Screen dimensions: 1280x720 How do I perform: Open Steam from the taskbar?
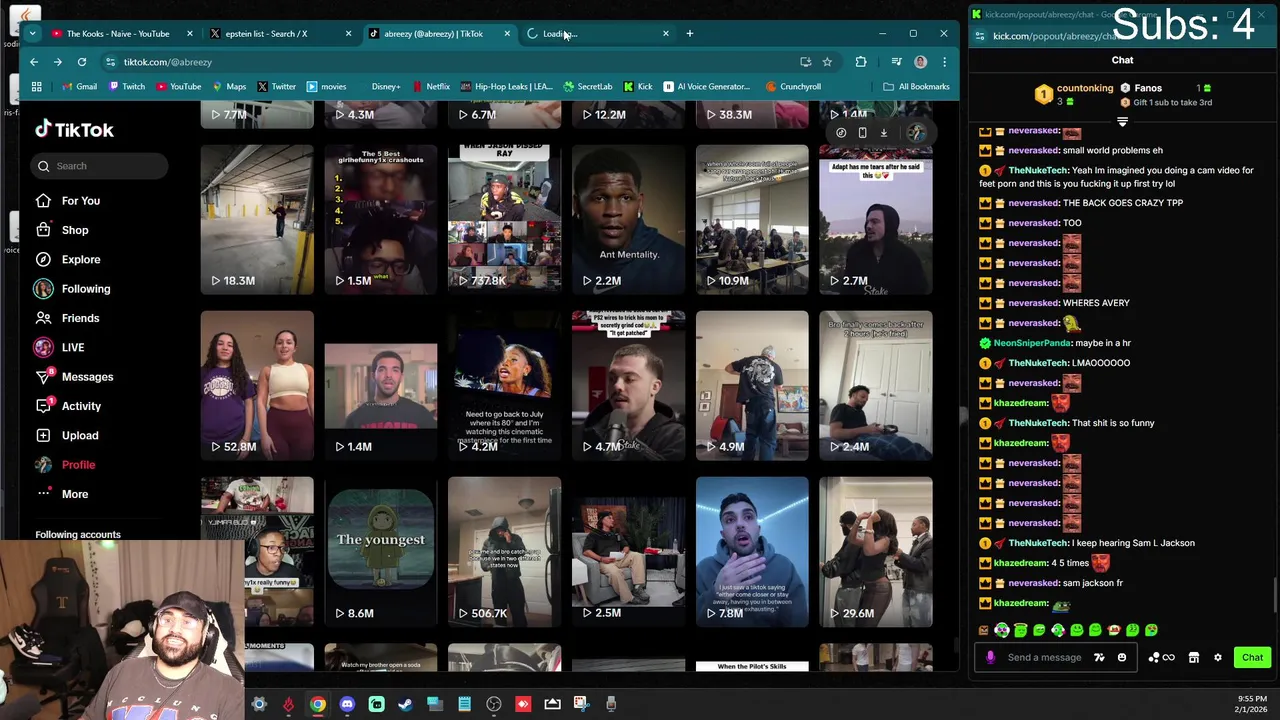pyautogui.click(x=405, y=705)
